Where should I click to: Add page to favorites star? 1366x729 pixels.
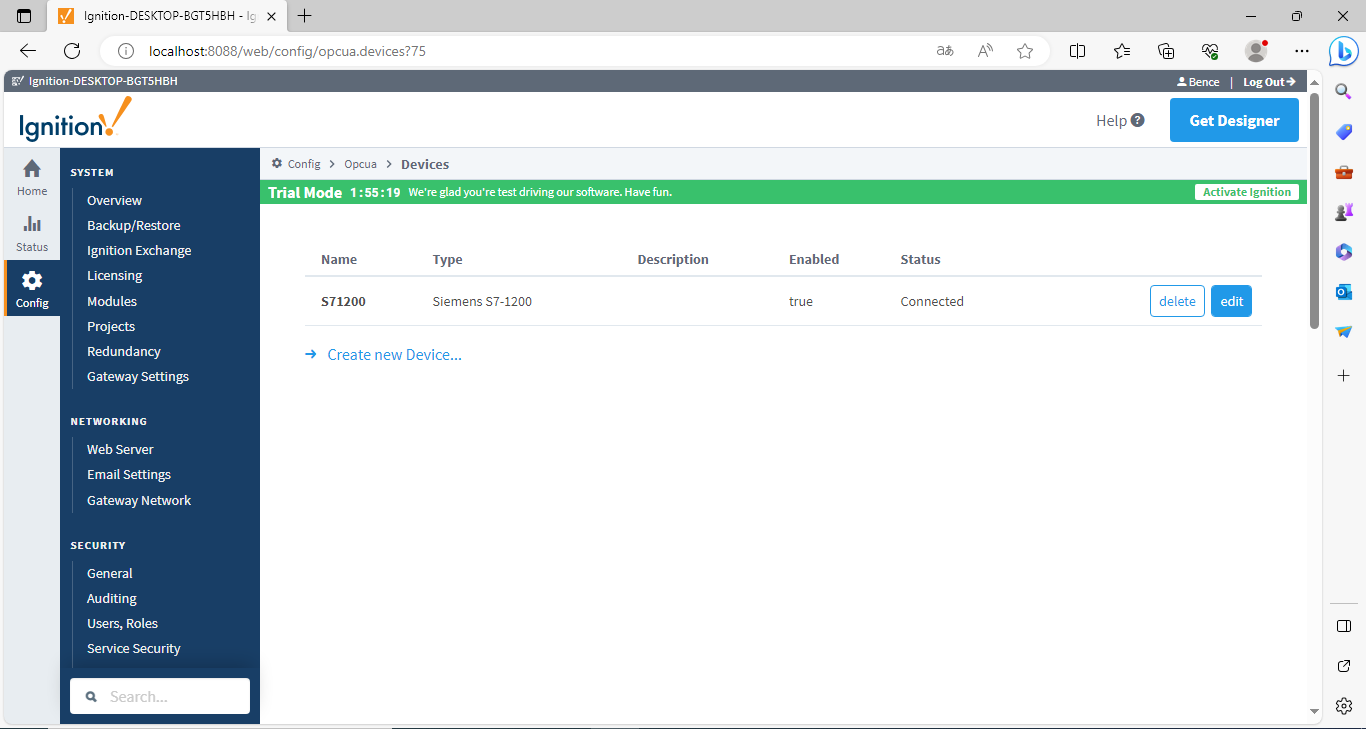coord(1025,51)
